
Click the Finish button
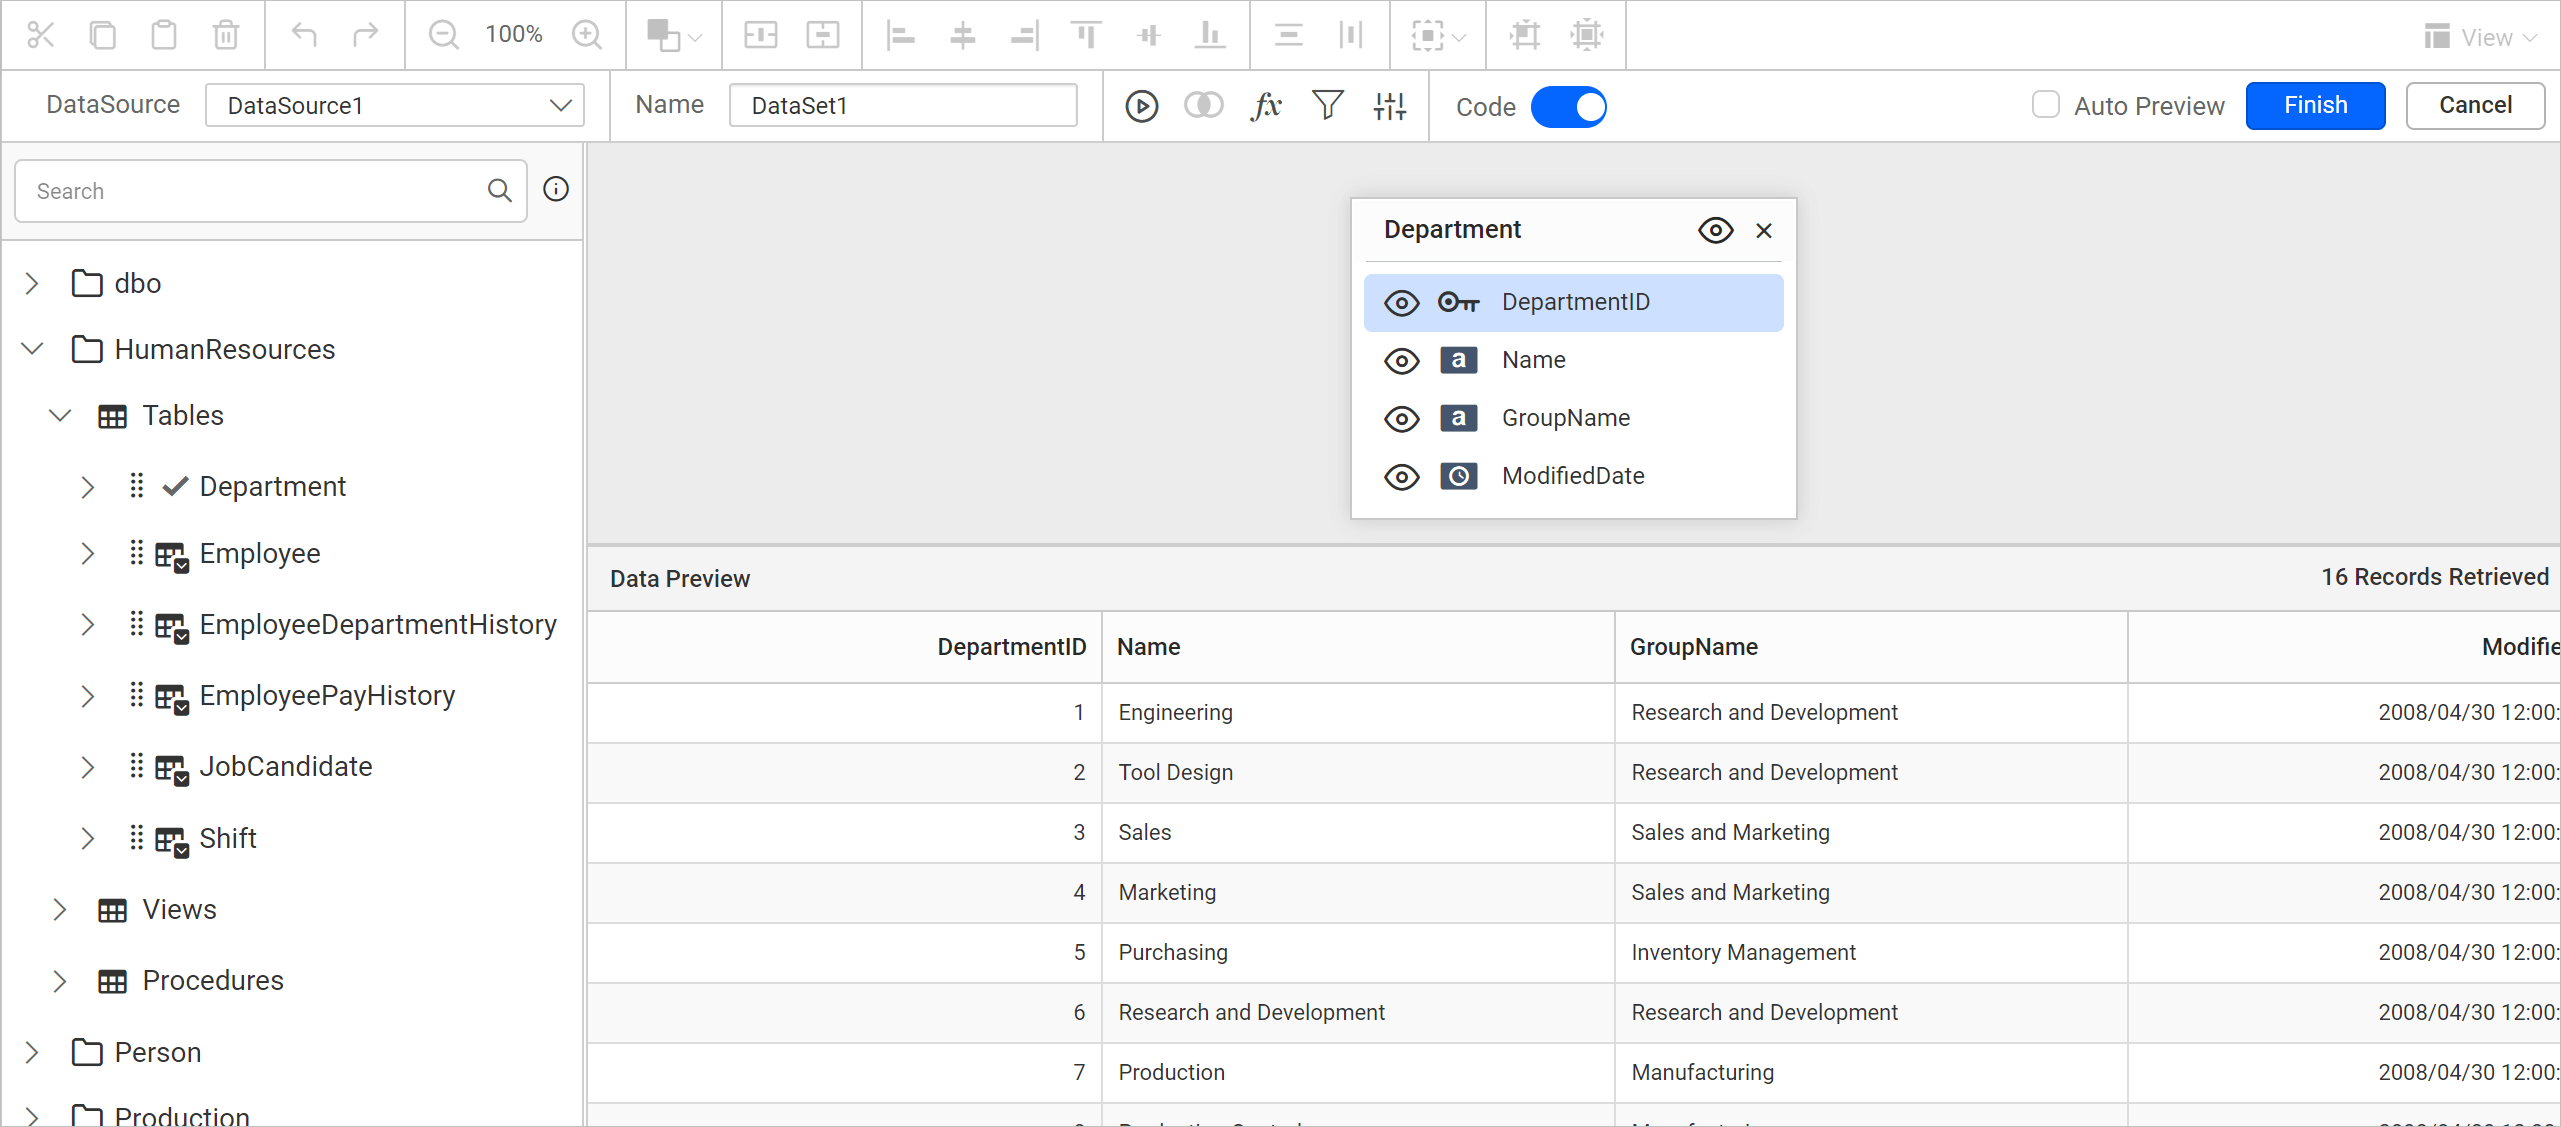click(2314, 105)
